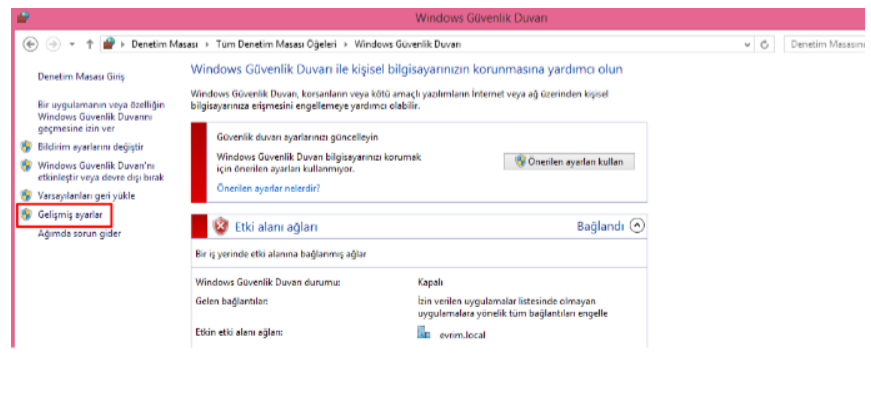
Task: Open Varsayılanları geri yükle link
Action: (86, 196)
